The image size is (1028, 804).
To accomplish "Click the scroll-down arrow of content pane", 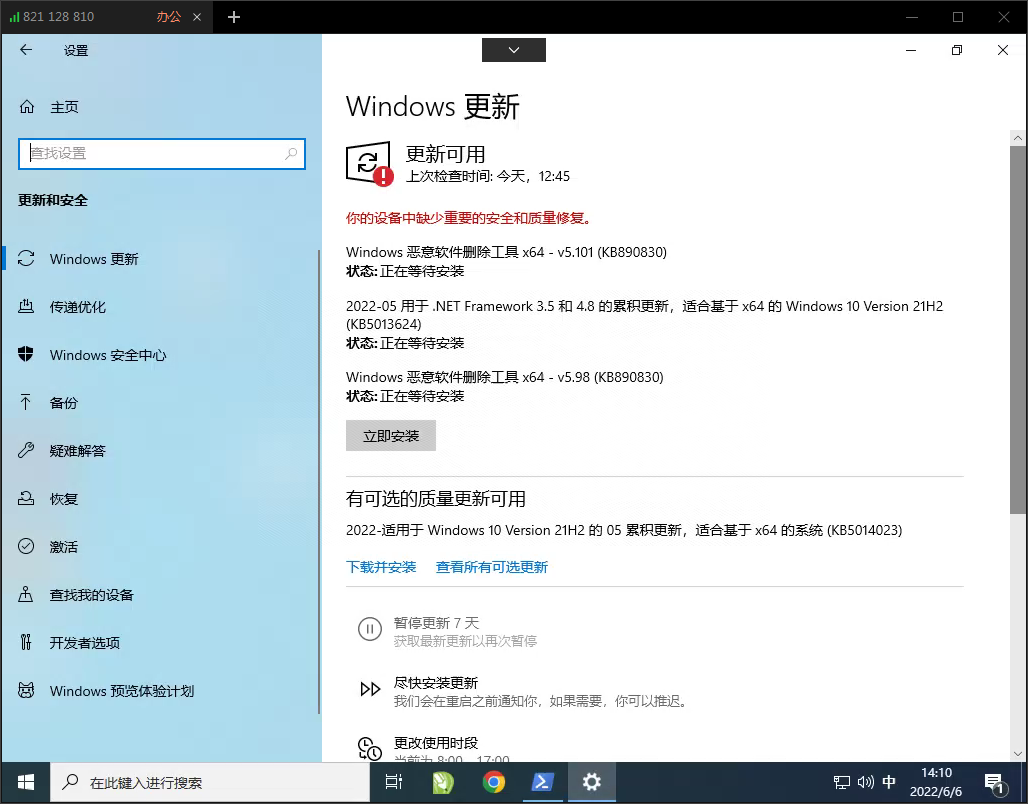I will coord(1018,754).
